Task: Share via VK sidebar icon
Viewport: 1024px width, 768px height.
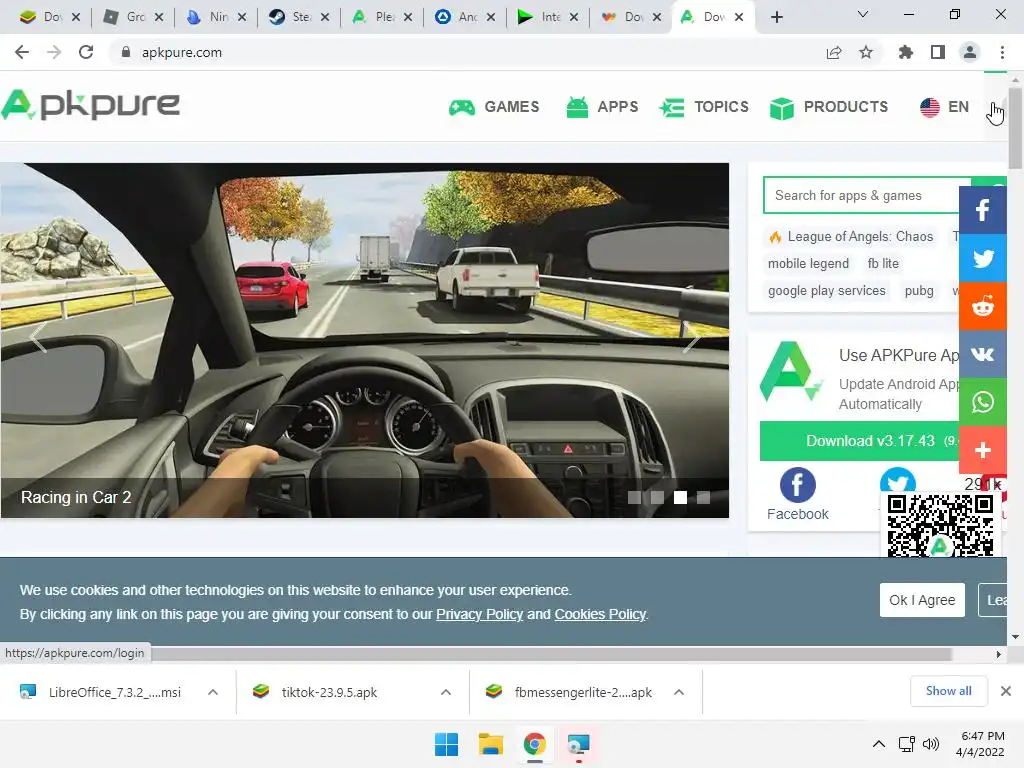Action: [982, 354]
